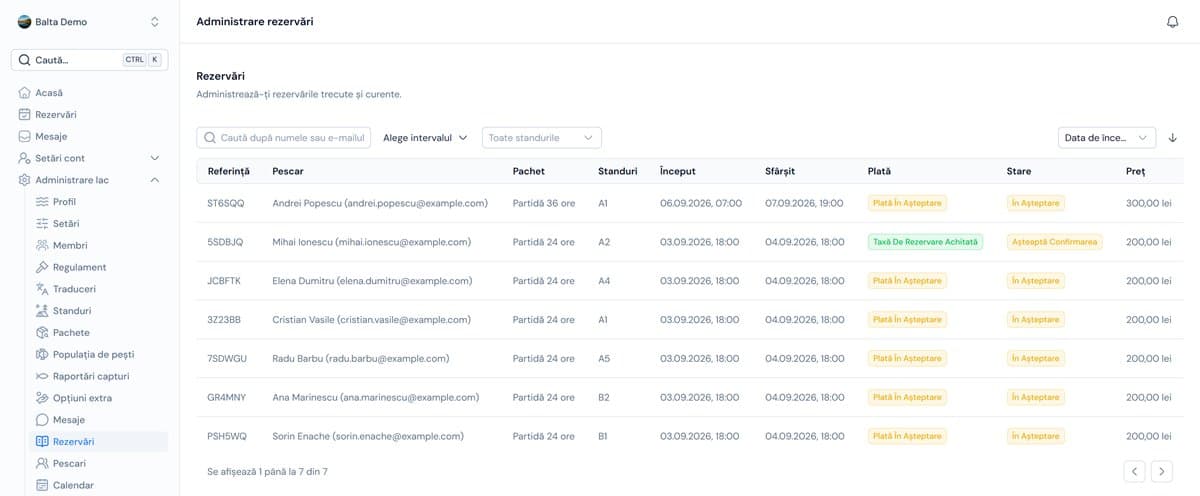This screenshot has width=1200, height=496.
Task: Click the Standuri icon
Action: (42, 311)
